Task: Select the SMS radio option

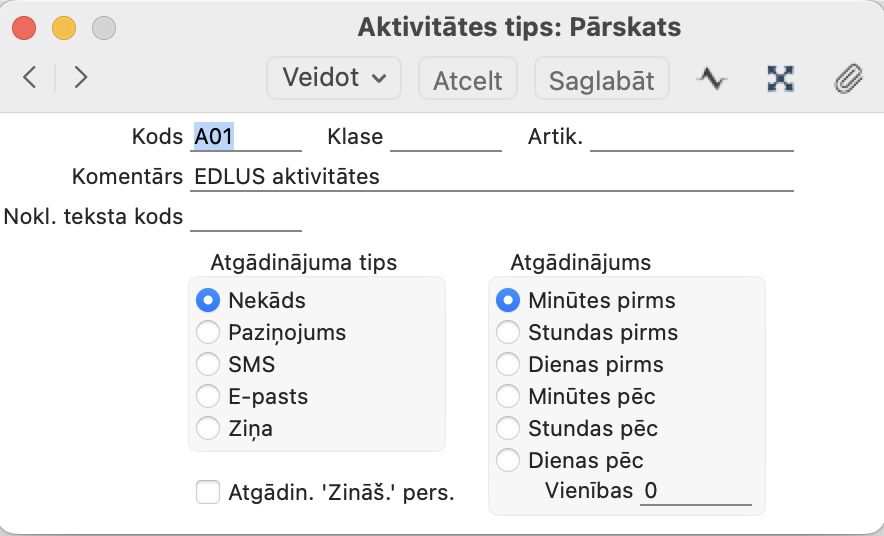Action: tap(208, 364)
